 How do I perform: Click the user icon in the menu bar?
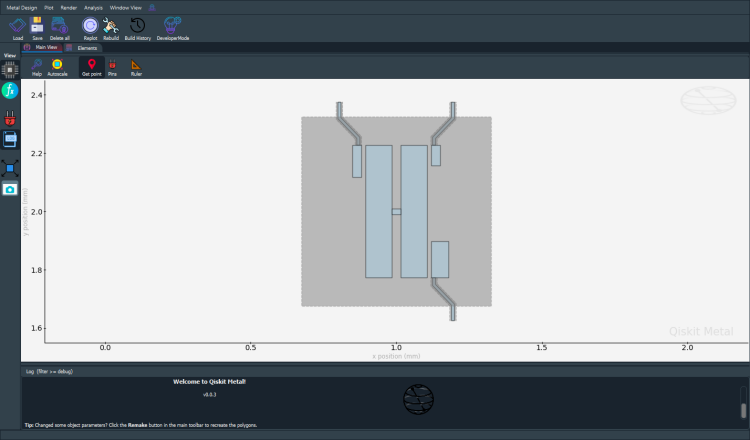[x=152, y=8]
